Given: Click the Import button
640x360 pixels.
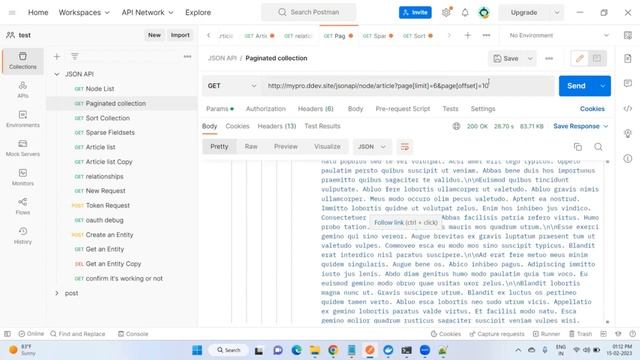Looking at the screenshot, I should [180, 36].
